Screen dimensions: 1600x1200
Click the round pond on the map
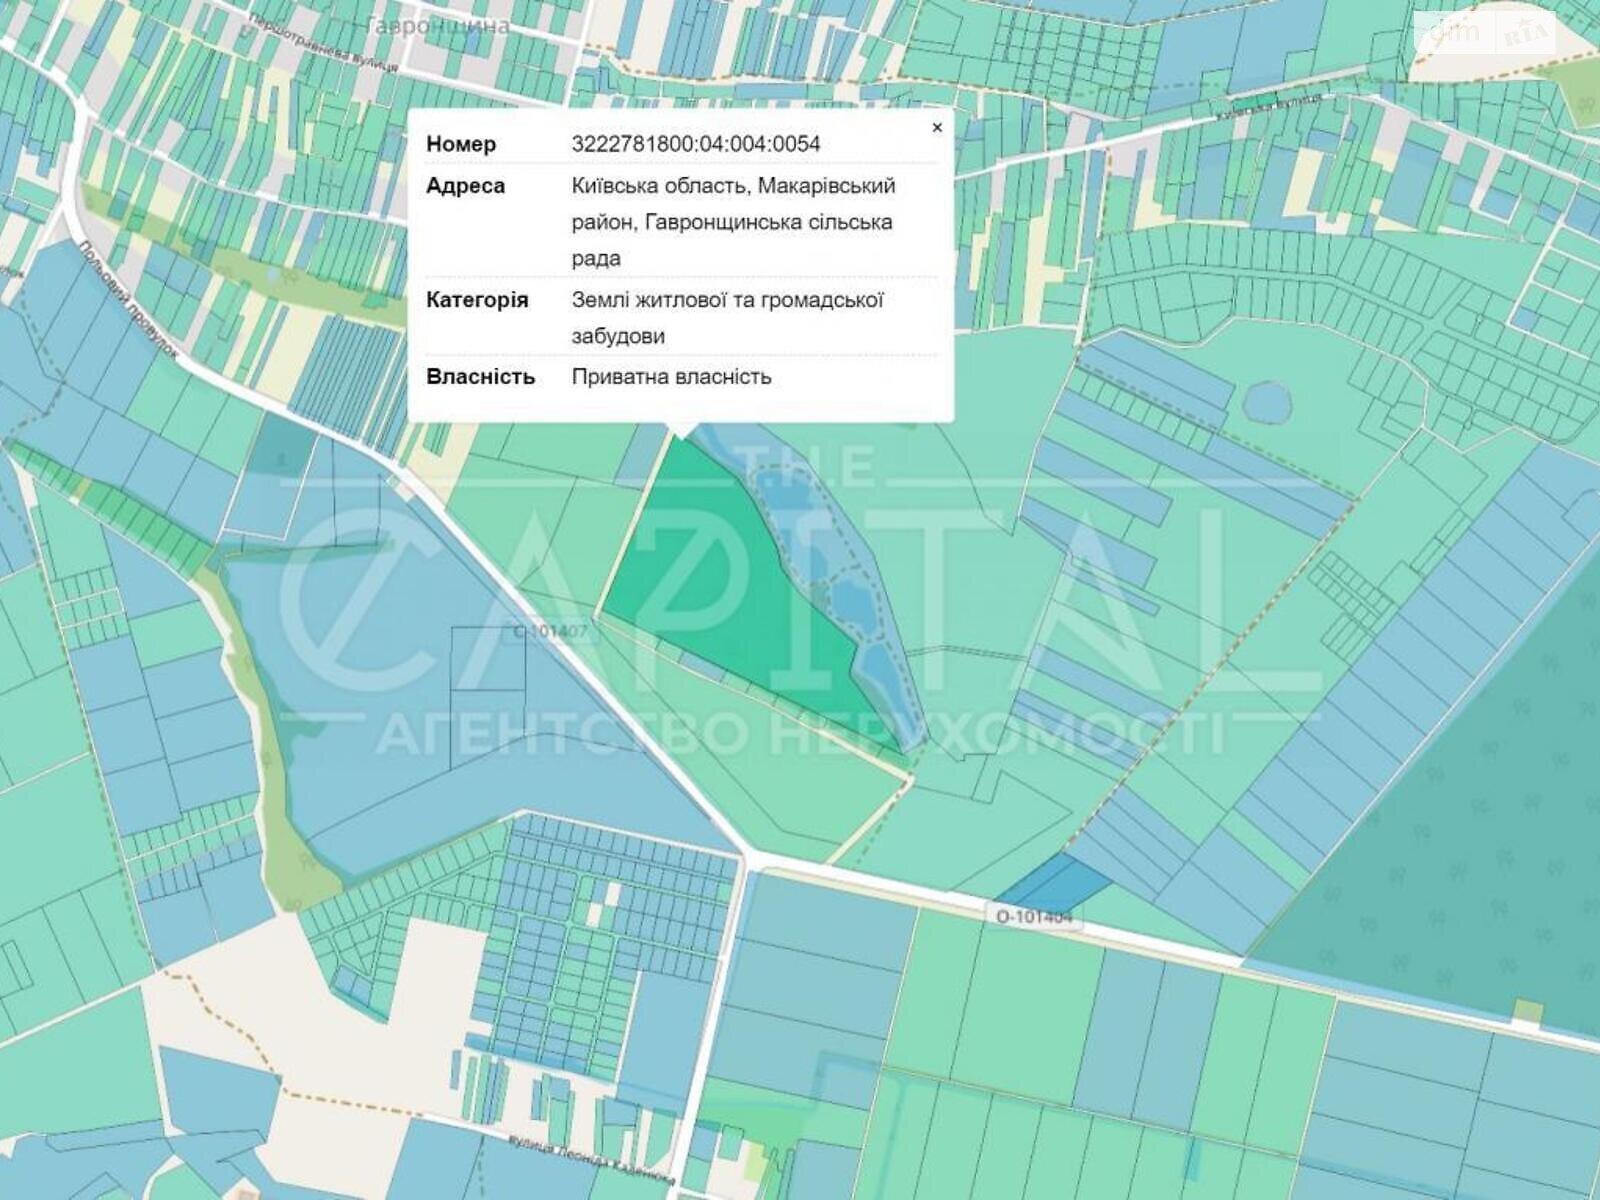point(1267,404)
